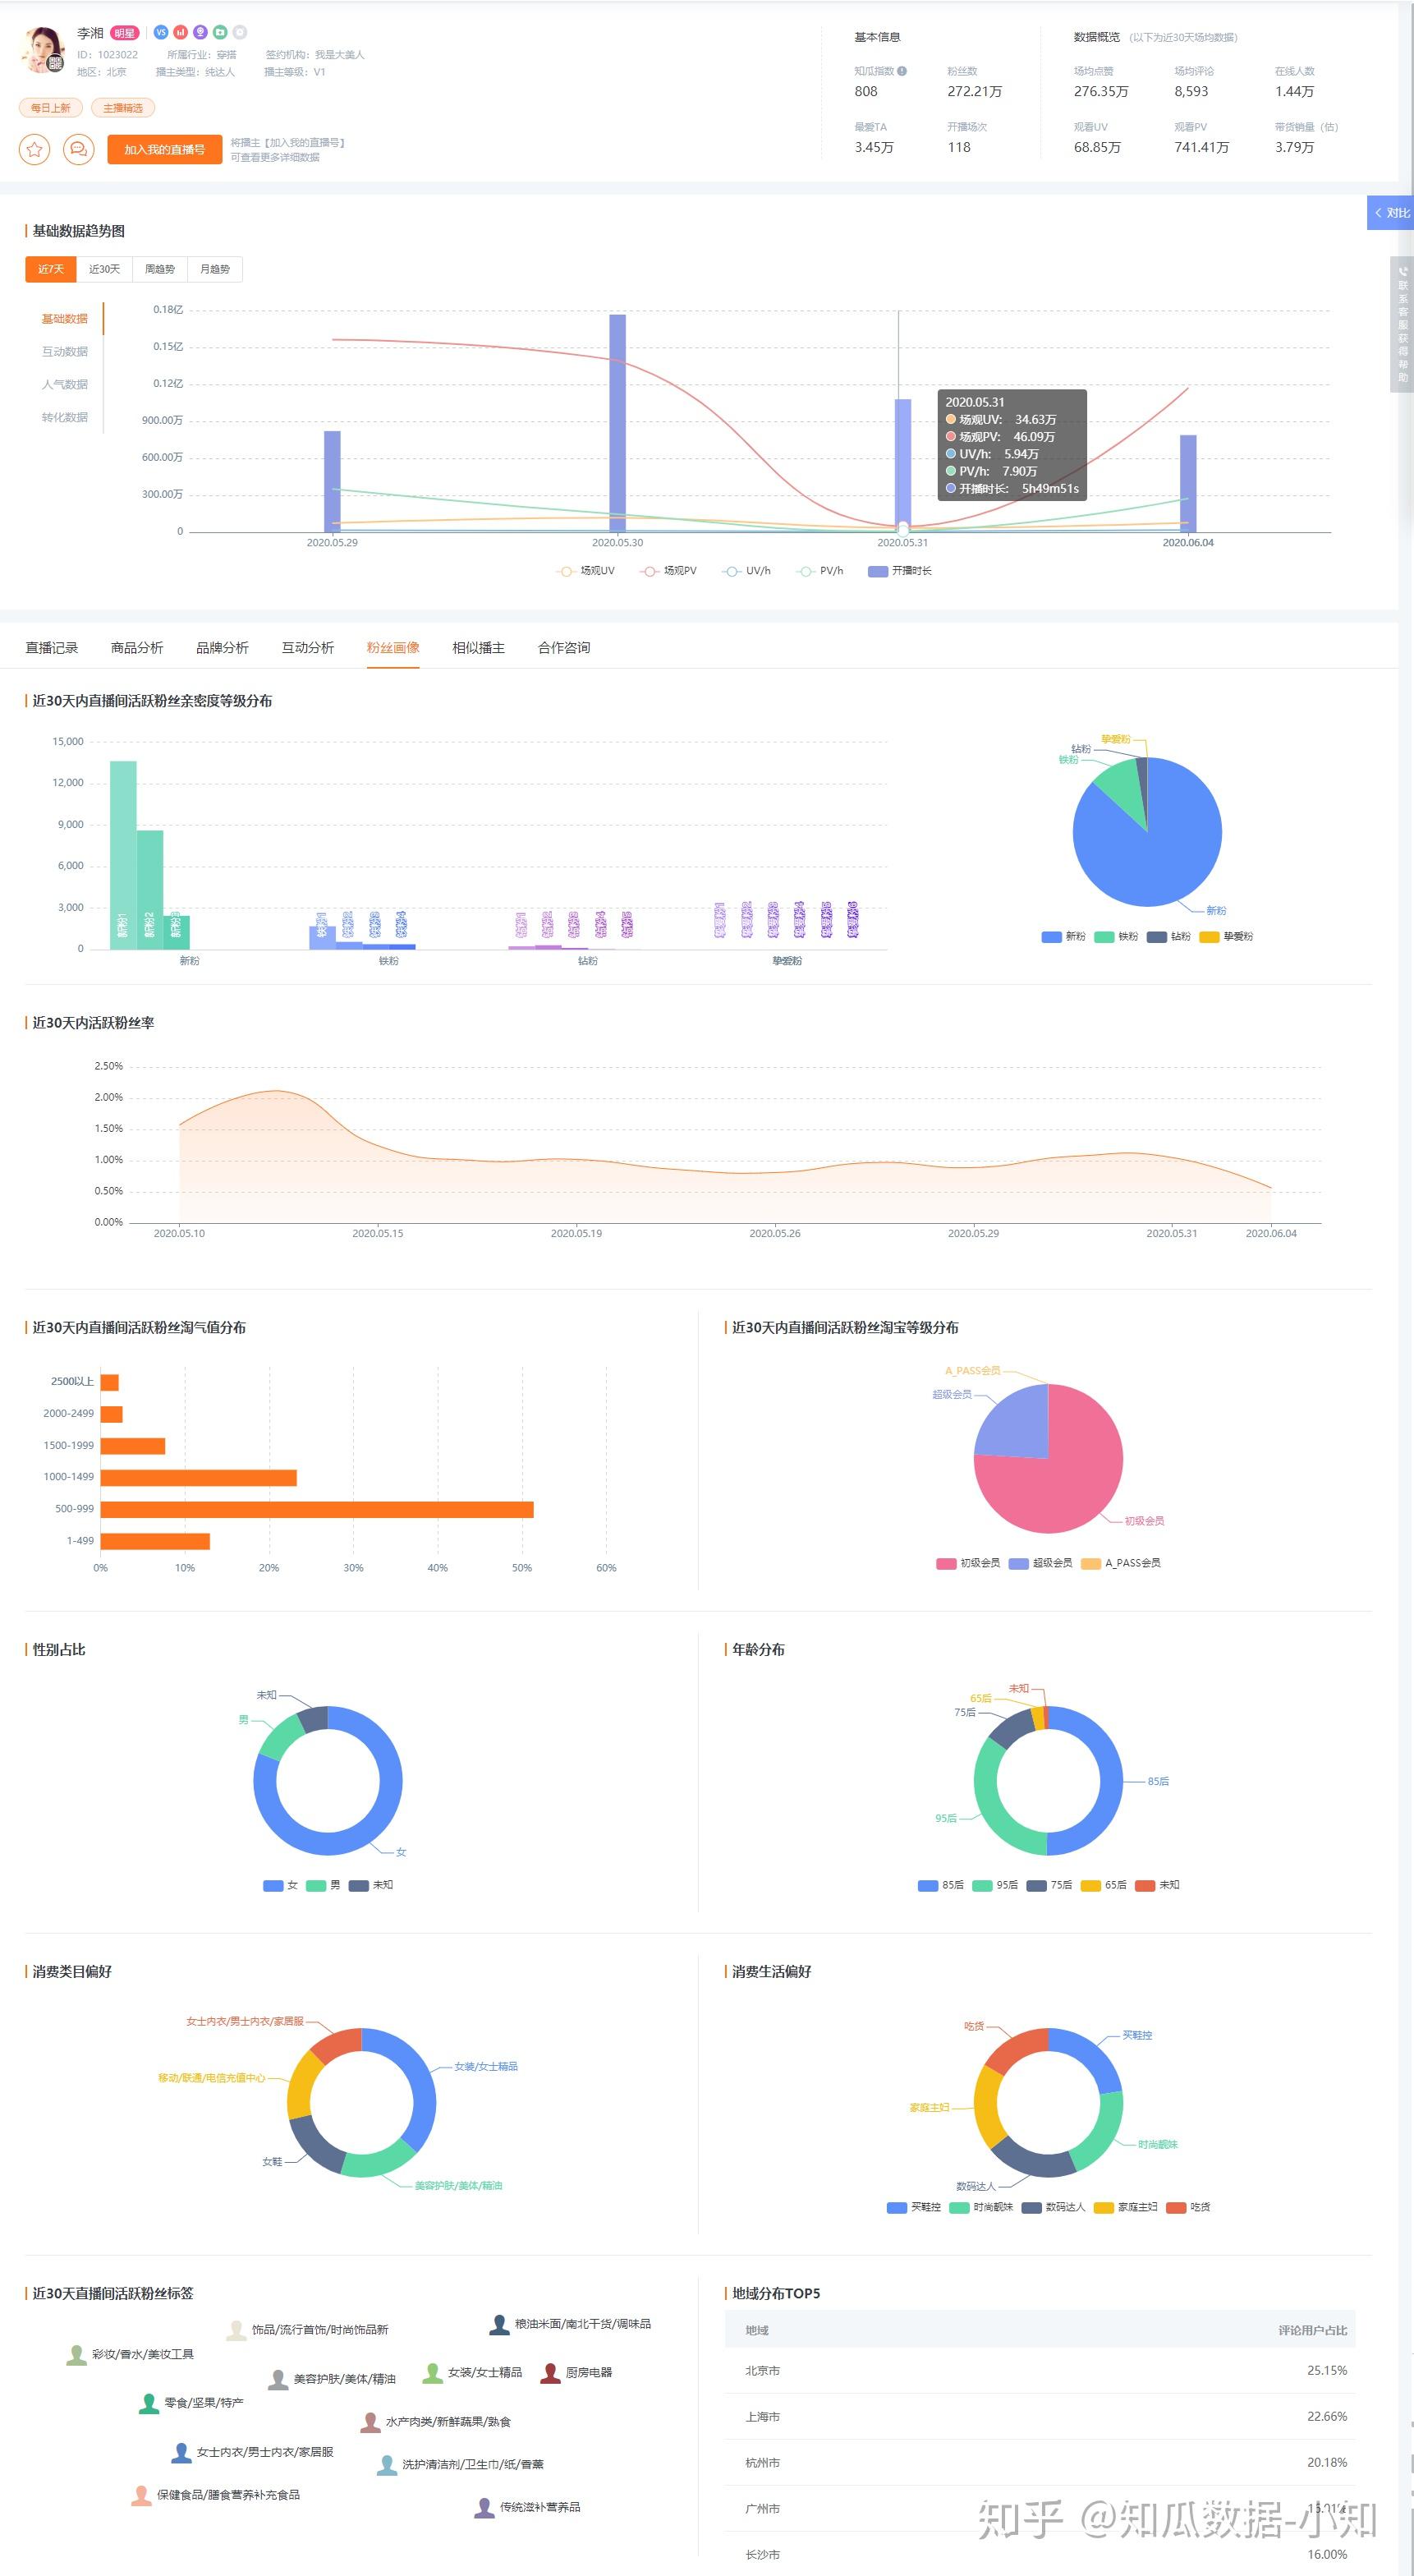This screenshot has width=1414, height=2576.
Task: Toggle 钻粉 in the fan-level pie legend
Action: tap(1169, 937)
